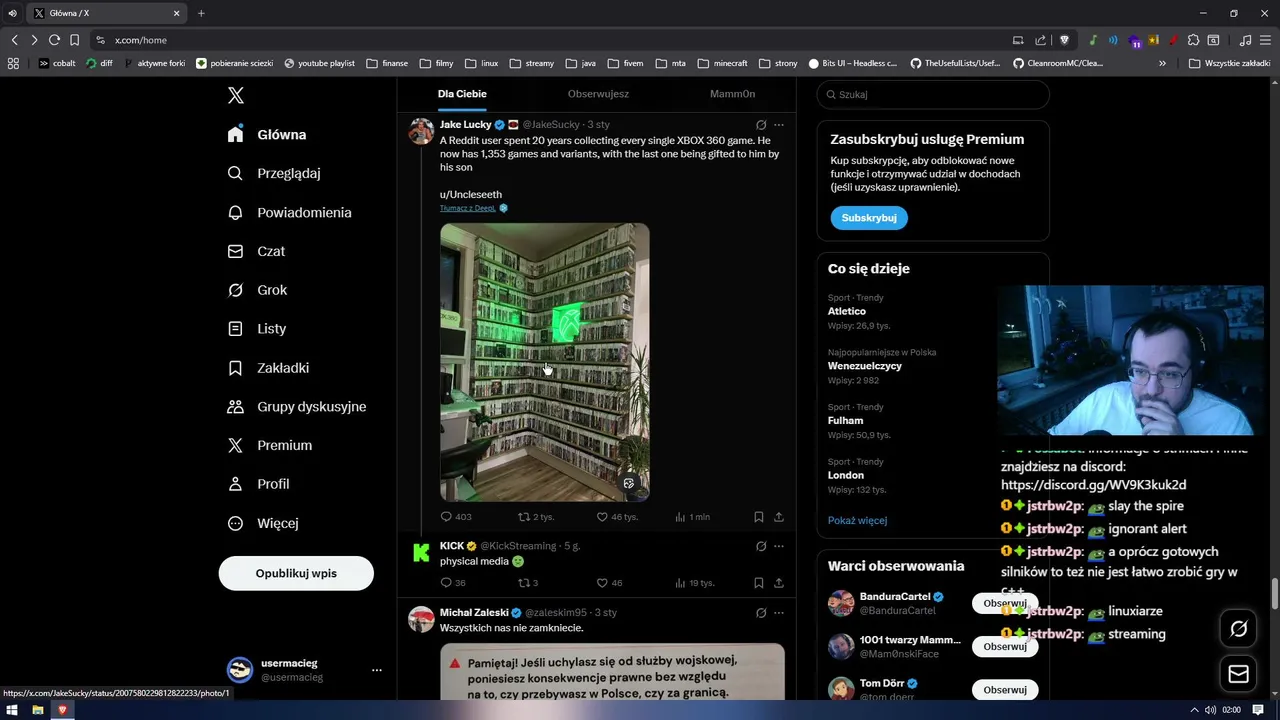
Task: Click Subskrybuj Premium button
Action: coord(868,217)
